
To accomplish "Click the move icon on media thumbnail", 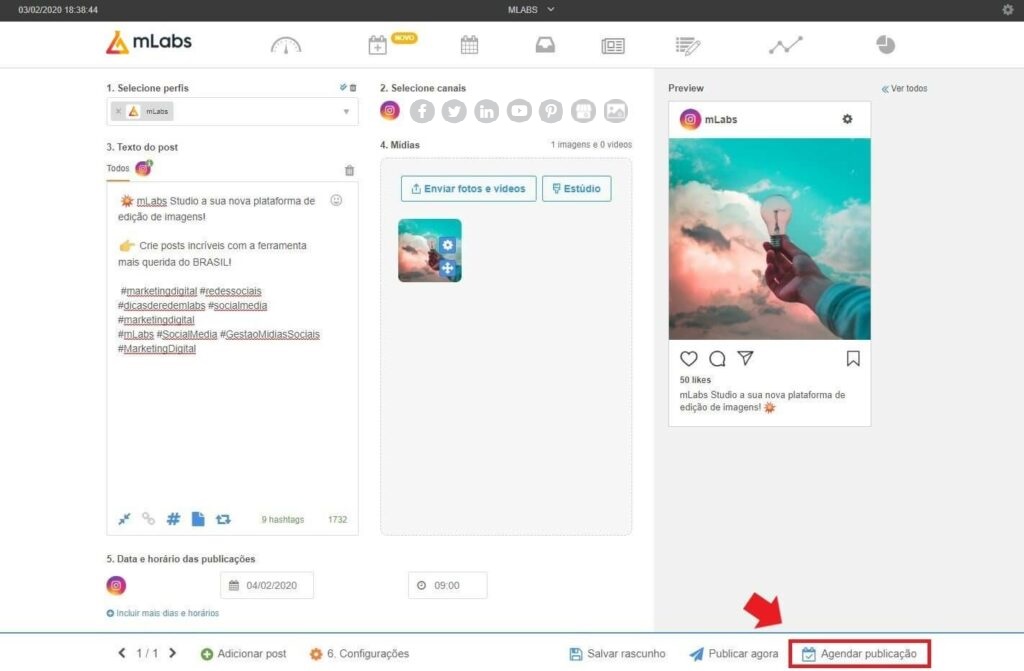I will pyautogui.click(x=447, y=268).
